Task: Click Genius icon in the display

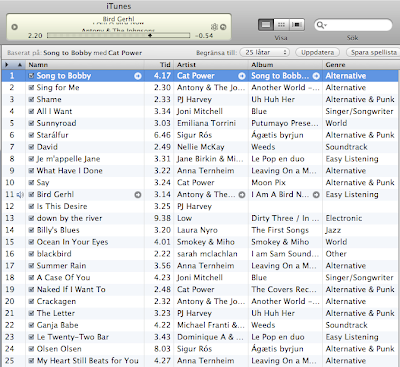Action: [214, 27]
